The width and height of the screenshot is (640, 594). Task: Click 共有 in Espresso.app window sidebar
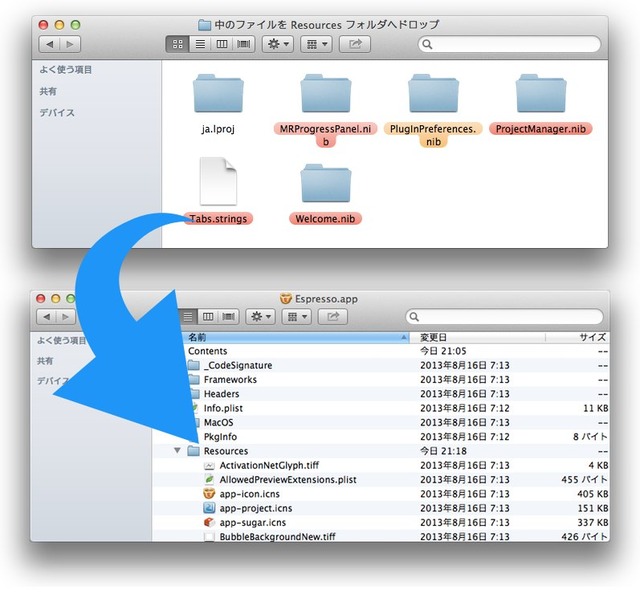tap(45, 361)
